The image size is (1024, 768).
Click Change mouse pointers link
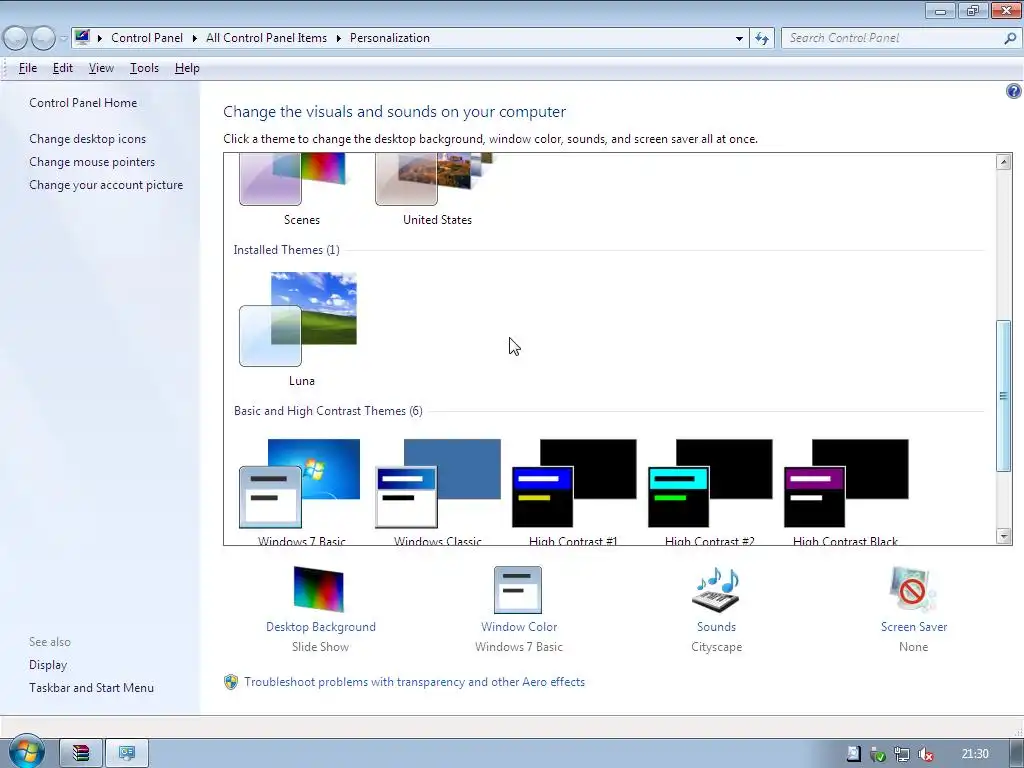point(92,161)
